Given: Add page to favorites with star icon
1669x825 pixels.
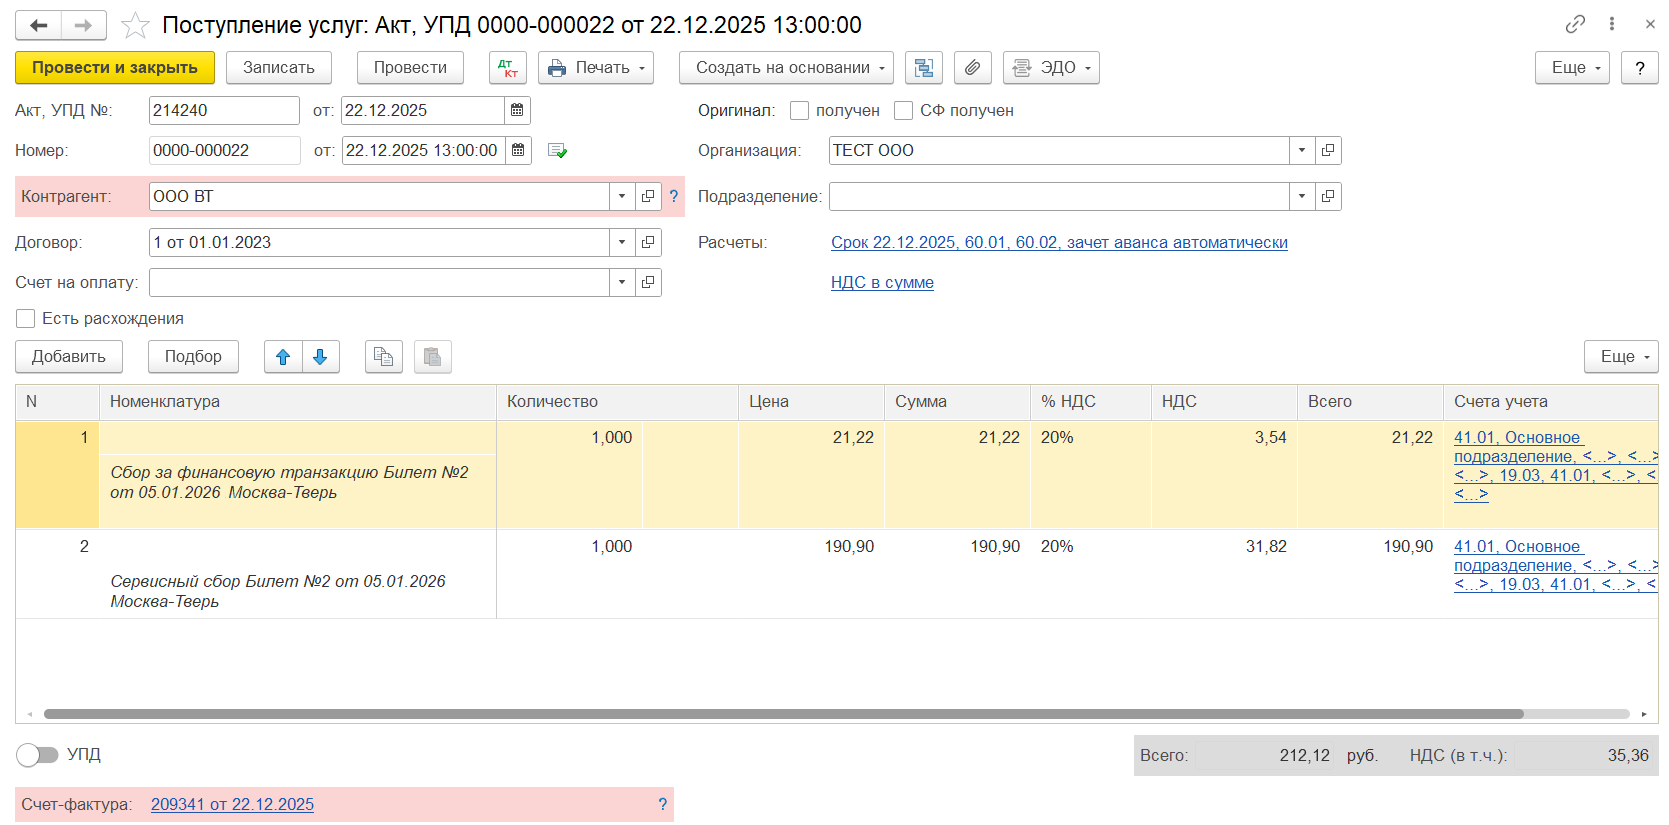Looking at the screenshot, I should point(135,25).
